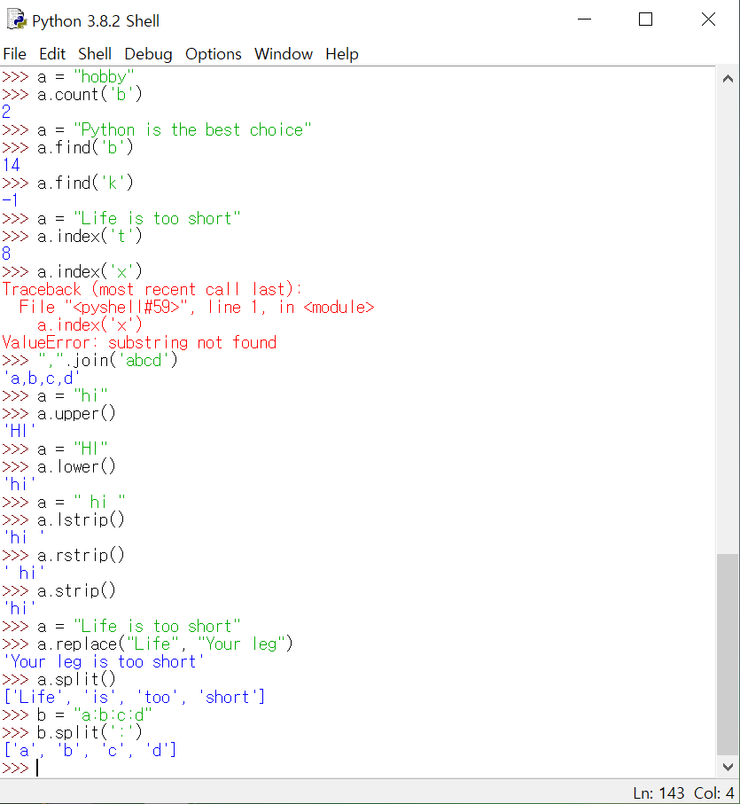The image size is (740, 804).
Task: Click the output 'HI'
Action: [19, 431]
